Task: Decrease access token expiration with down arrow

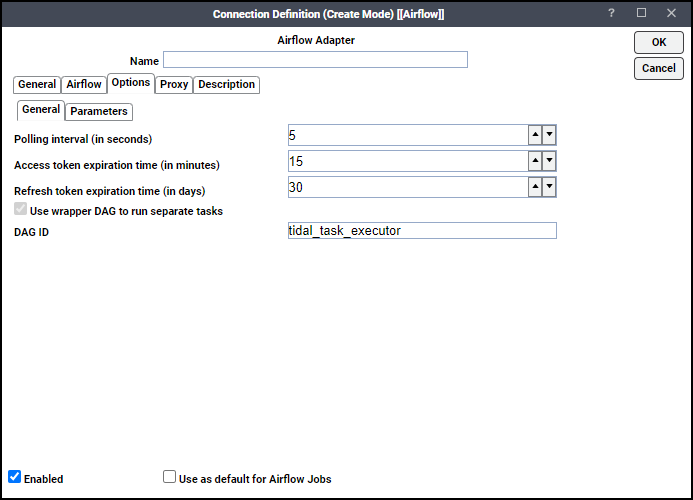Action: [549, 161]
